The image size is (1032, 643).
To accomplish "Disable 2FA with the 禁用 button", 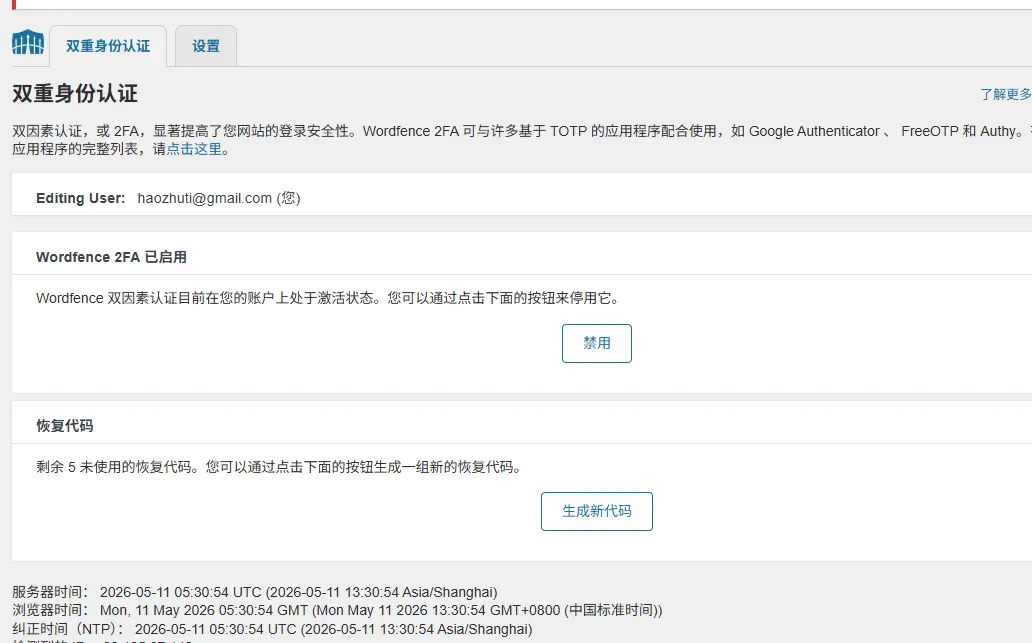I will 596,343.
